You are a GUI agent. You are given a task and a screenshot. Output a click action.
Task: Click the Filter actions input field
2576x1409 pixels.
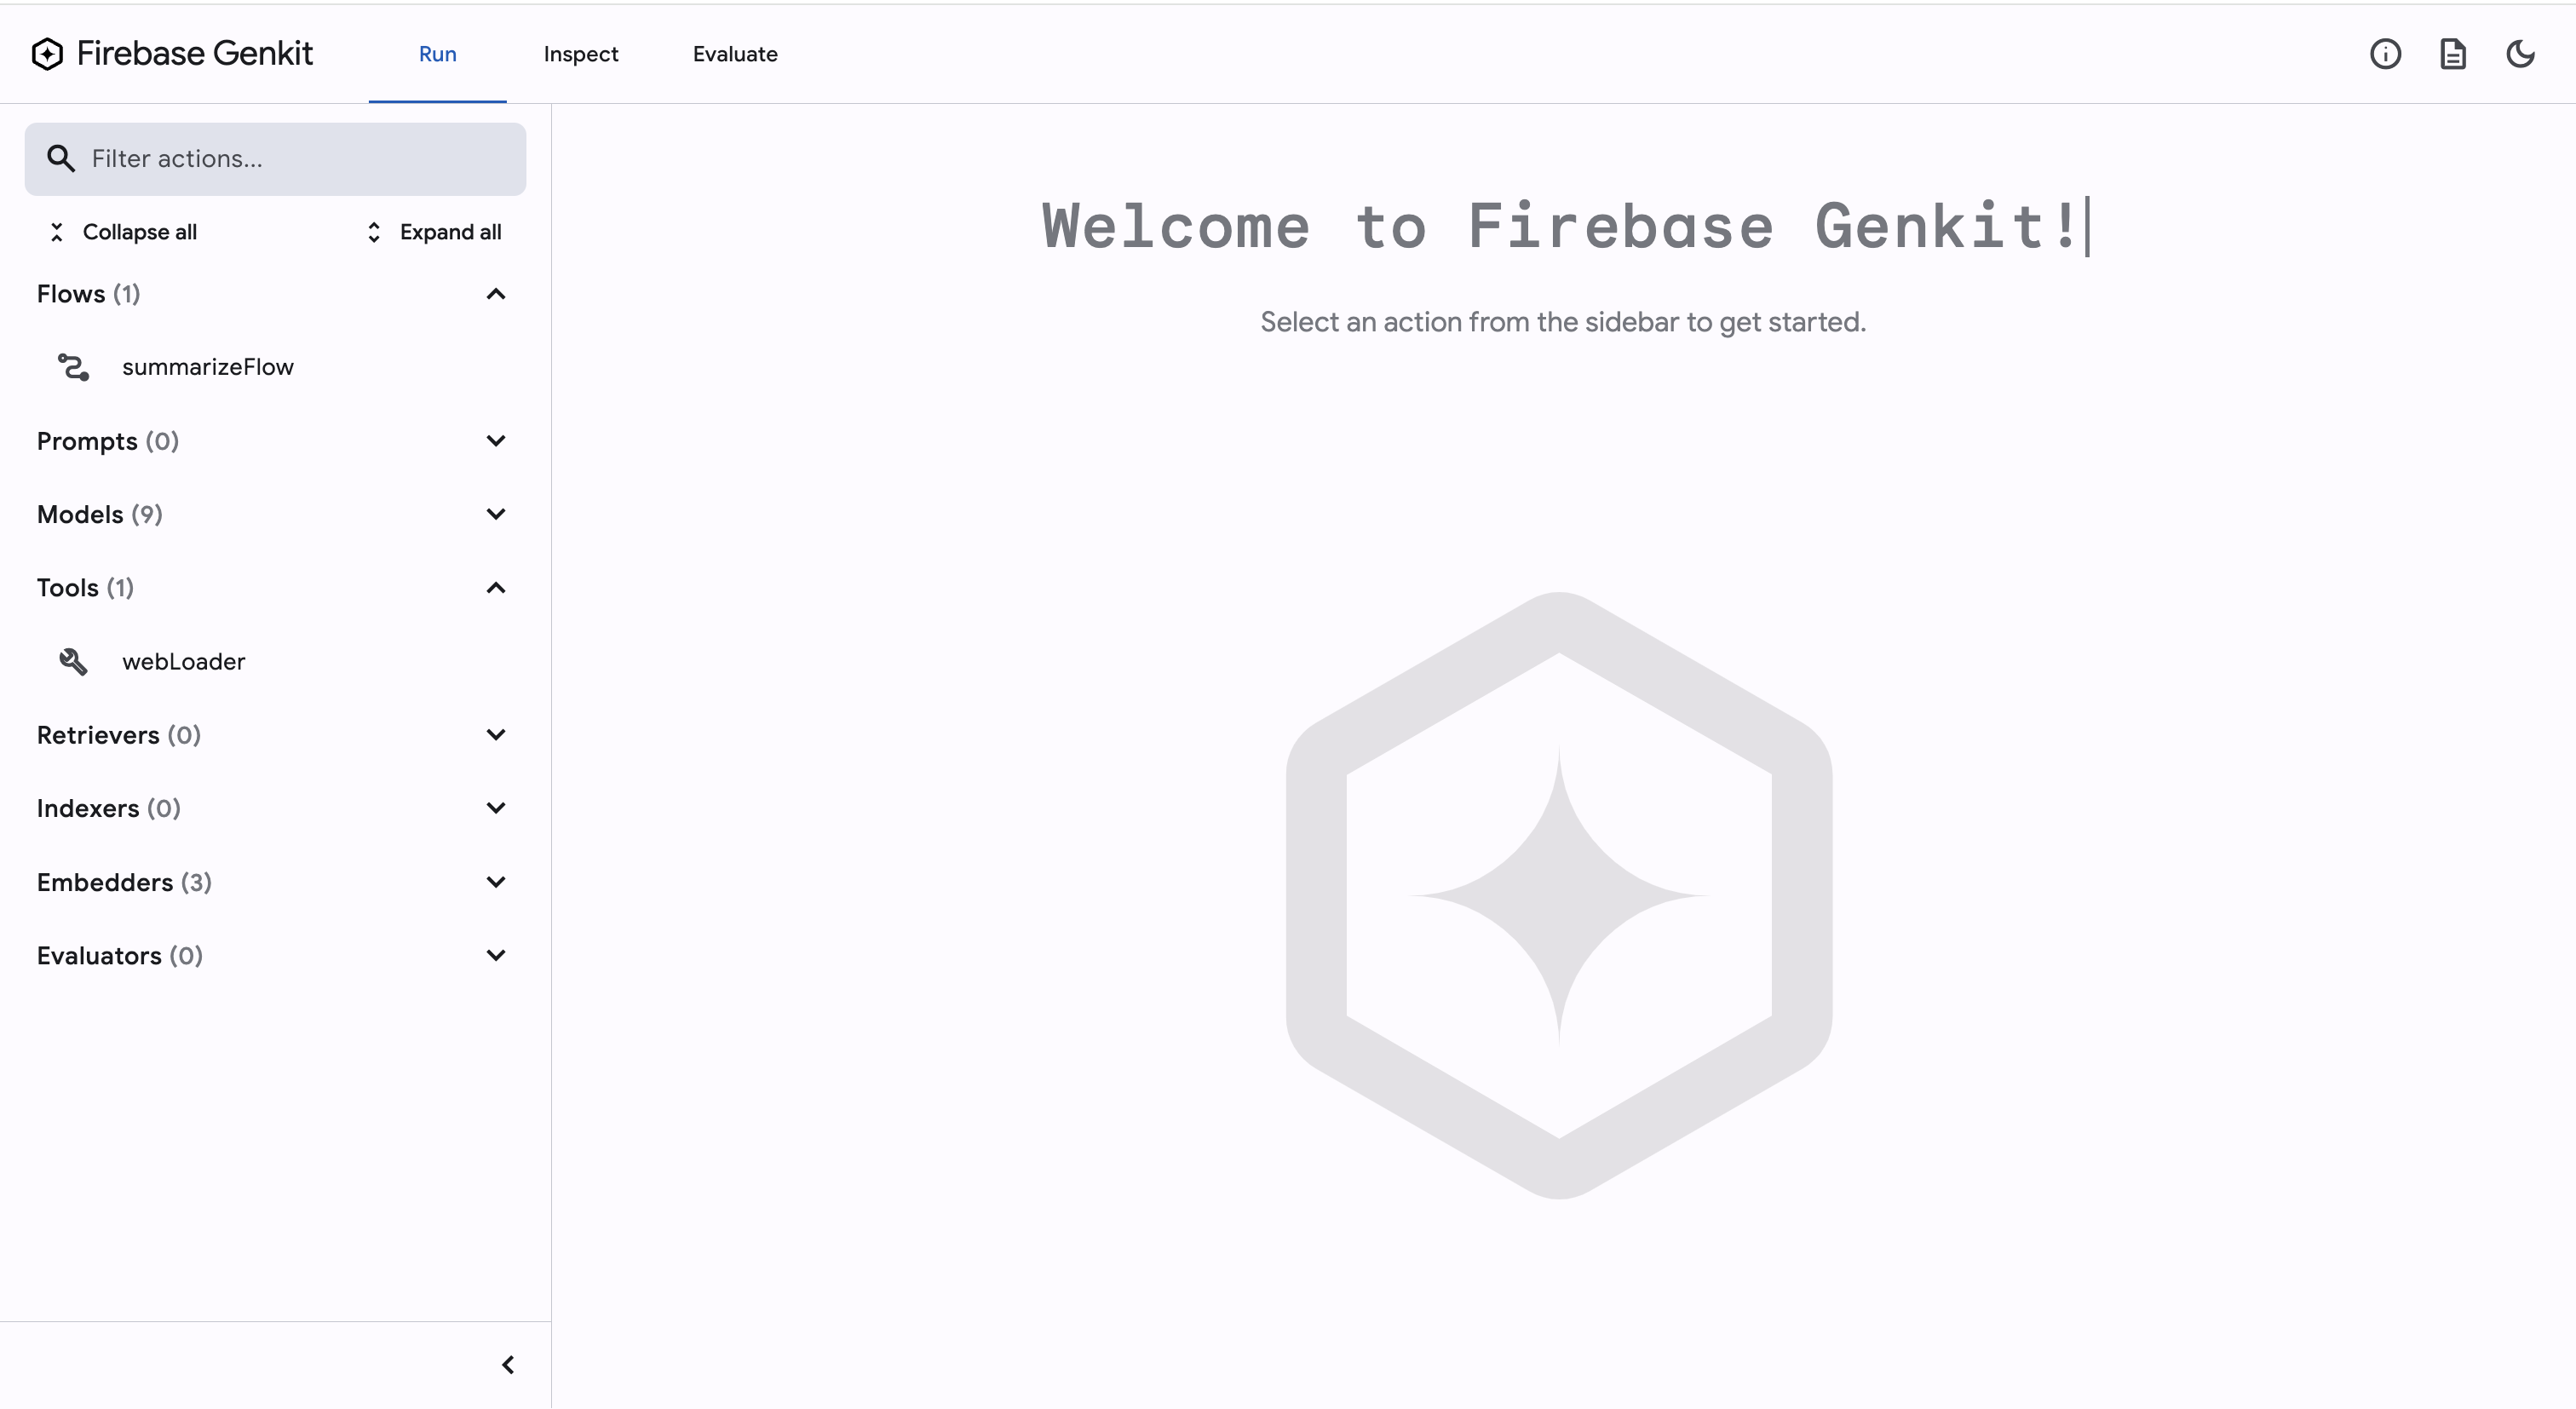[276, 159]
